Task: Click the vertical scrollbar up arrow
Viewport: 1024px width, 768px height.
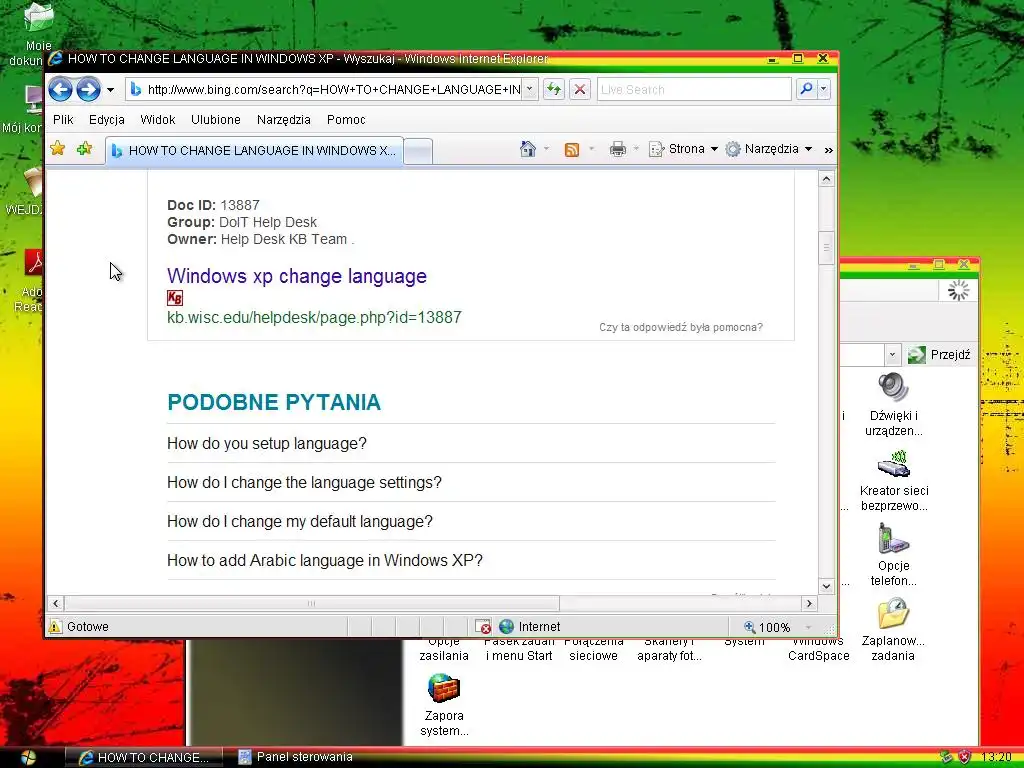Action: (826, 179)
